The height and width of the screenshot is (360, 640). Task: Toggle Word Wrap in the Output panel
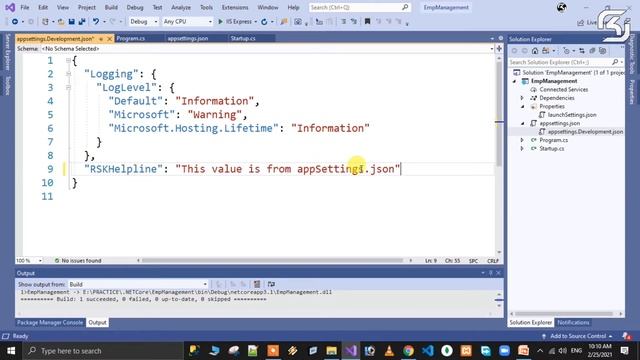271,284
